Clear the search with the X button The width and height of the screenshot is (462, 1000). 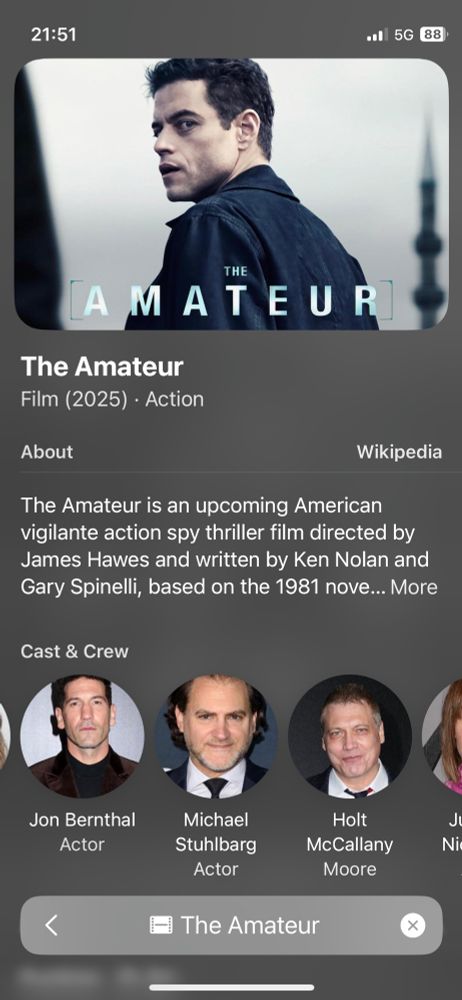point(412,925)
